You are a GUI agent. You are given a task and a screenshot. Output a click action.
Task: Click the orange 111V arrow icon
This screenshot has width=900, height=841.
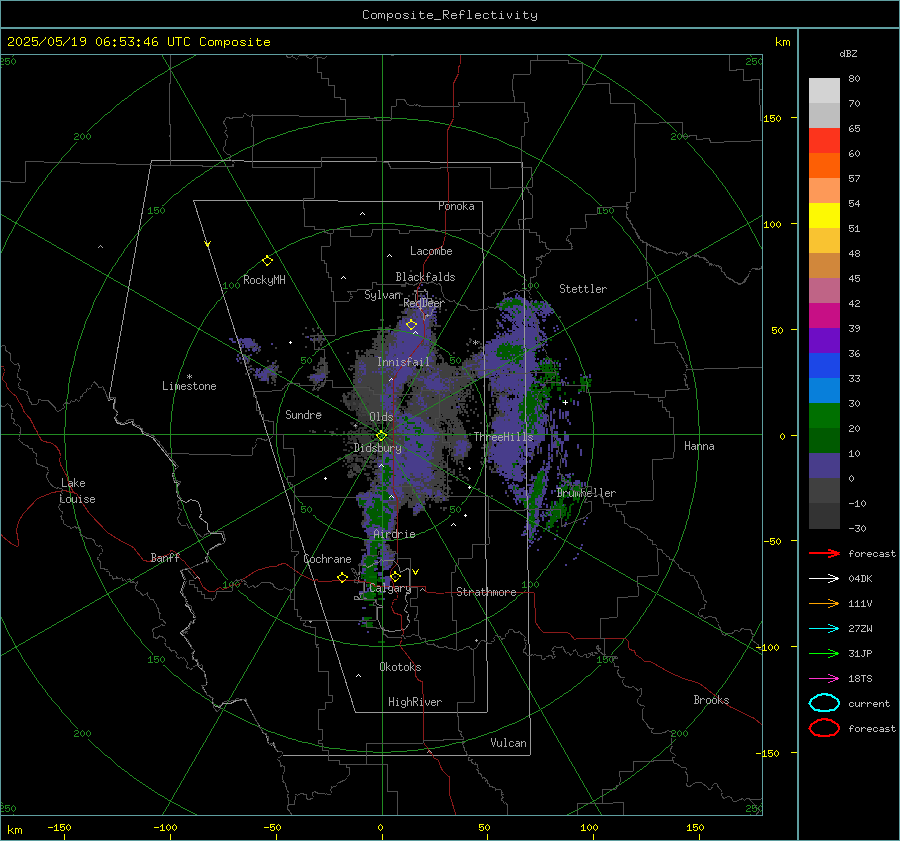[824, 603]
